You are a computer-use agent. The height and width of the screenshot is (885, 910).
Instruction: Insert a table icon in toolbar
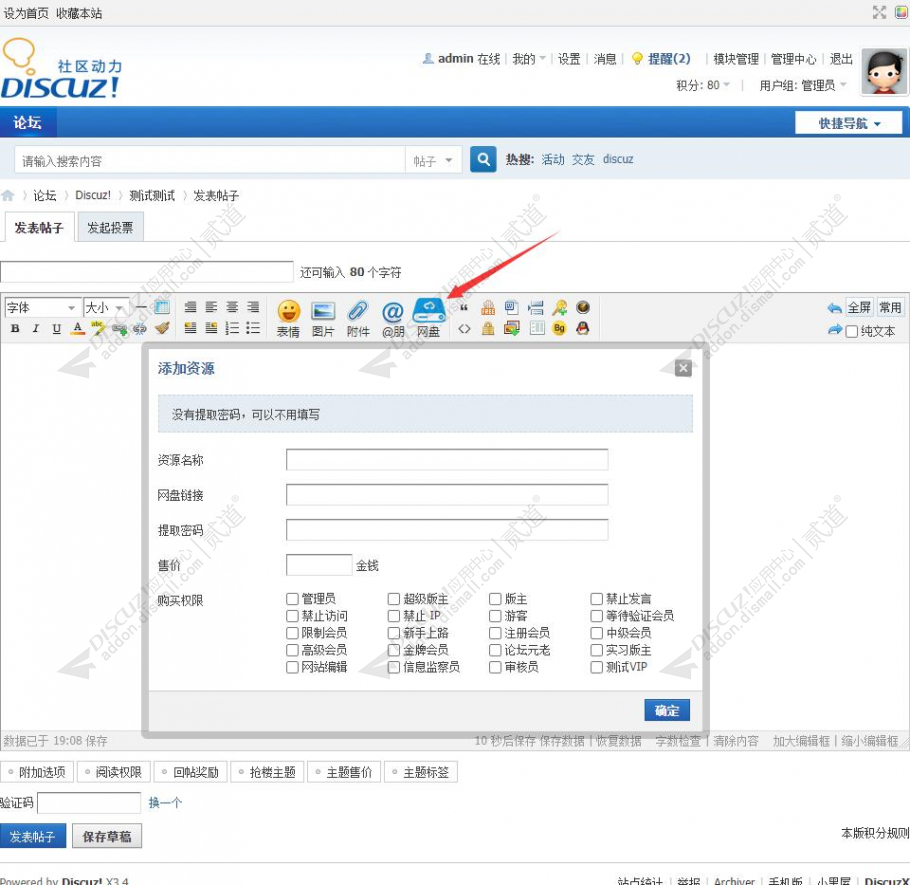162,307
